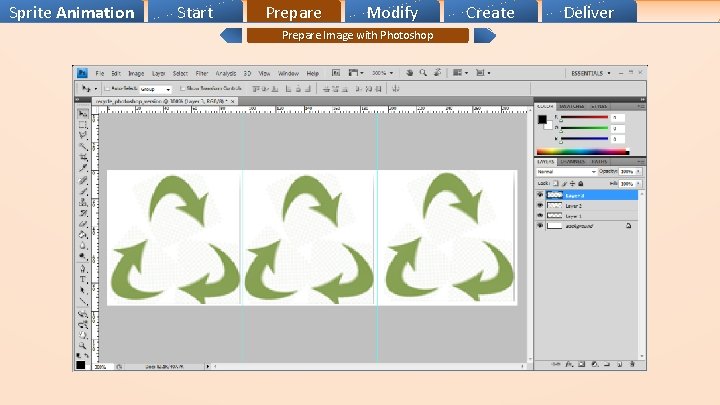This screenshot has height=405, width=720.
Task: Open the Auto-Select Group dropdown
Action: pyautogui.click(x=155, y=89)
